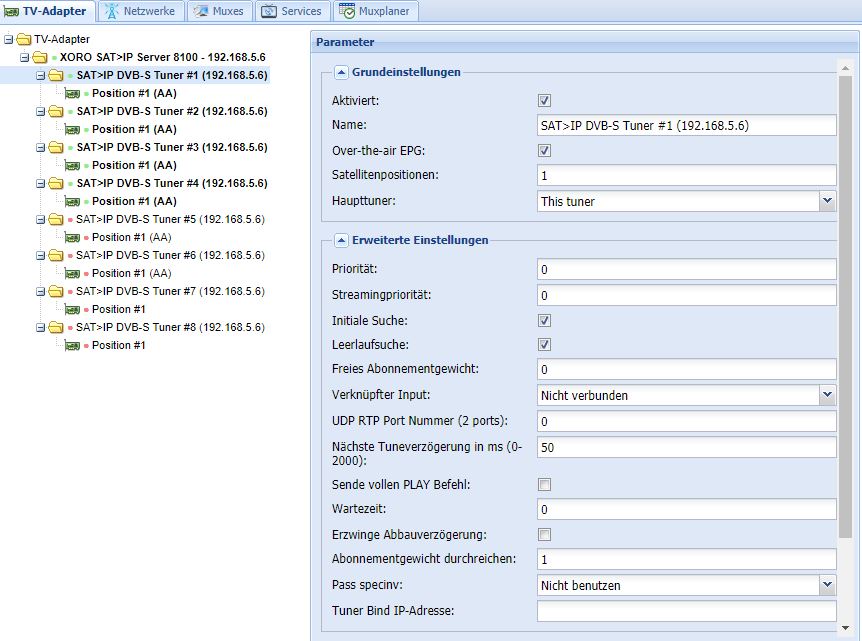This screenshot has width=862, height=641.
Task: Focus the Streamingpriorität input field
Action: tap(687, 295)
